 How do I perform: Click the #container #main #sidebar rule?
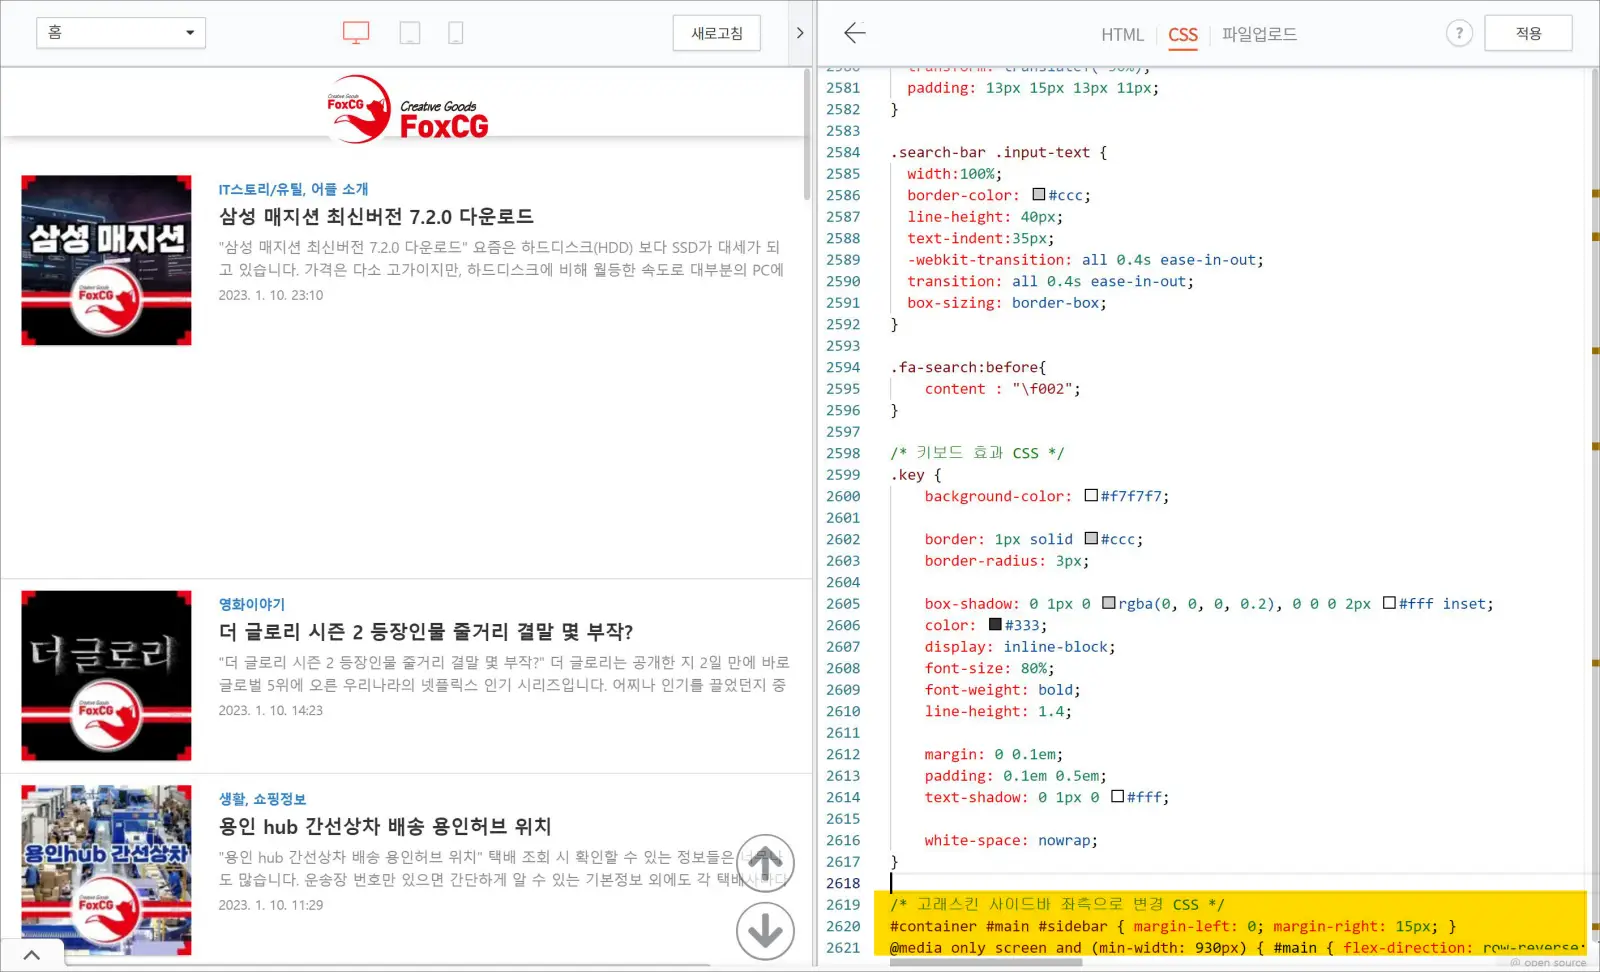point(1173,926)
